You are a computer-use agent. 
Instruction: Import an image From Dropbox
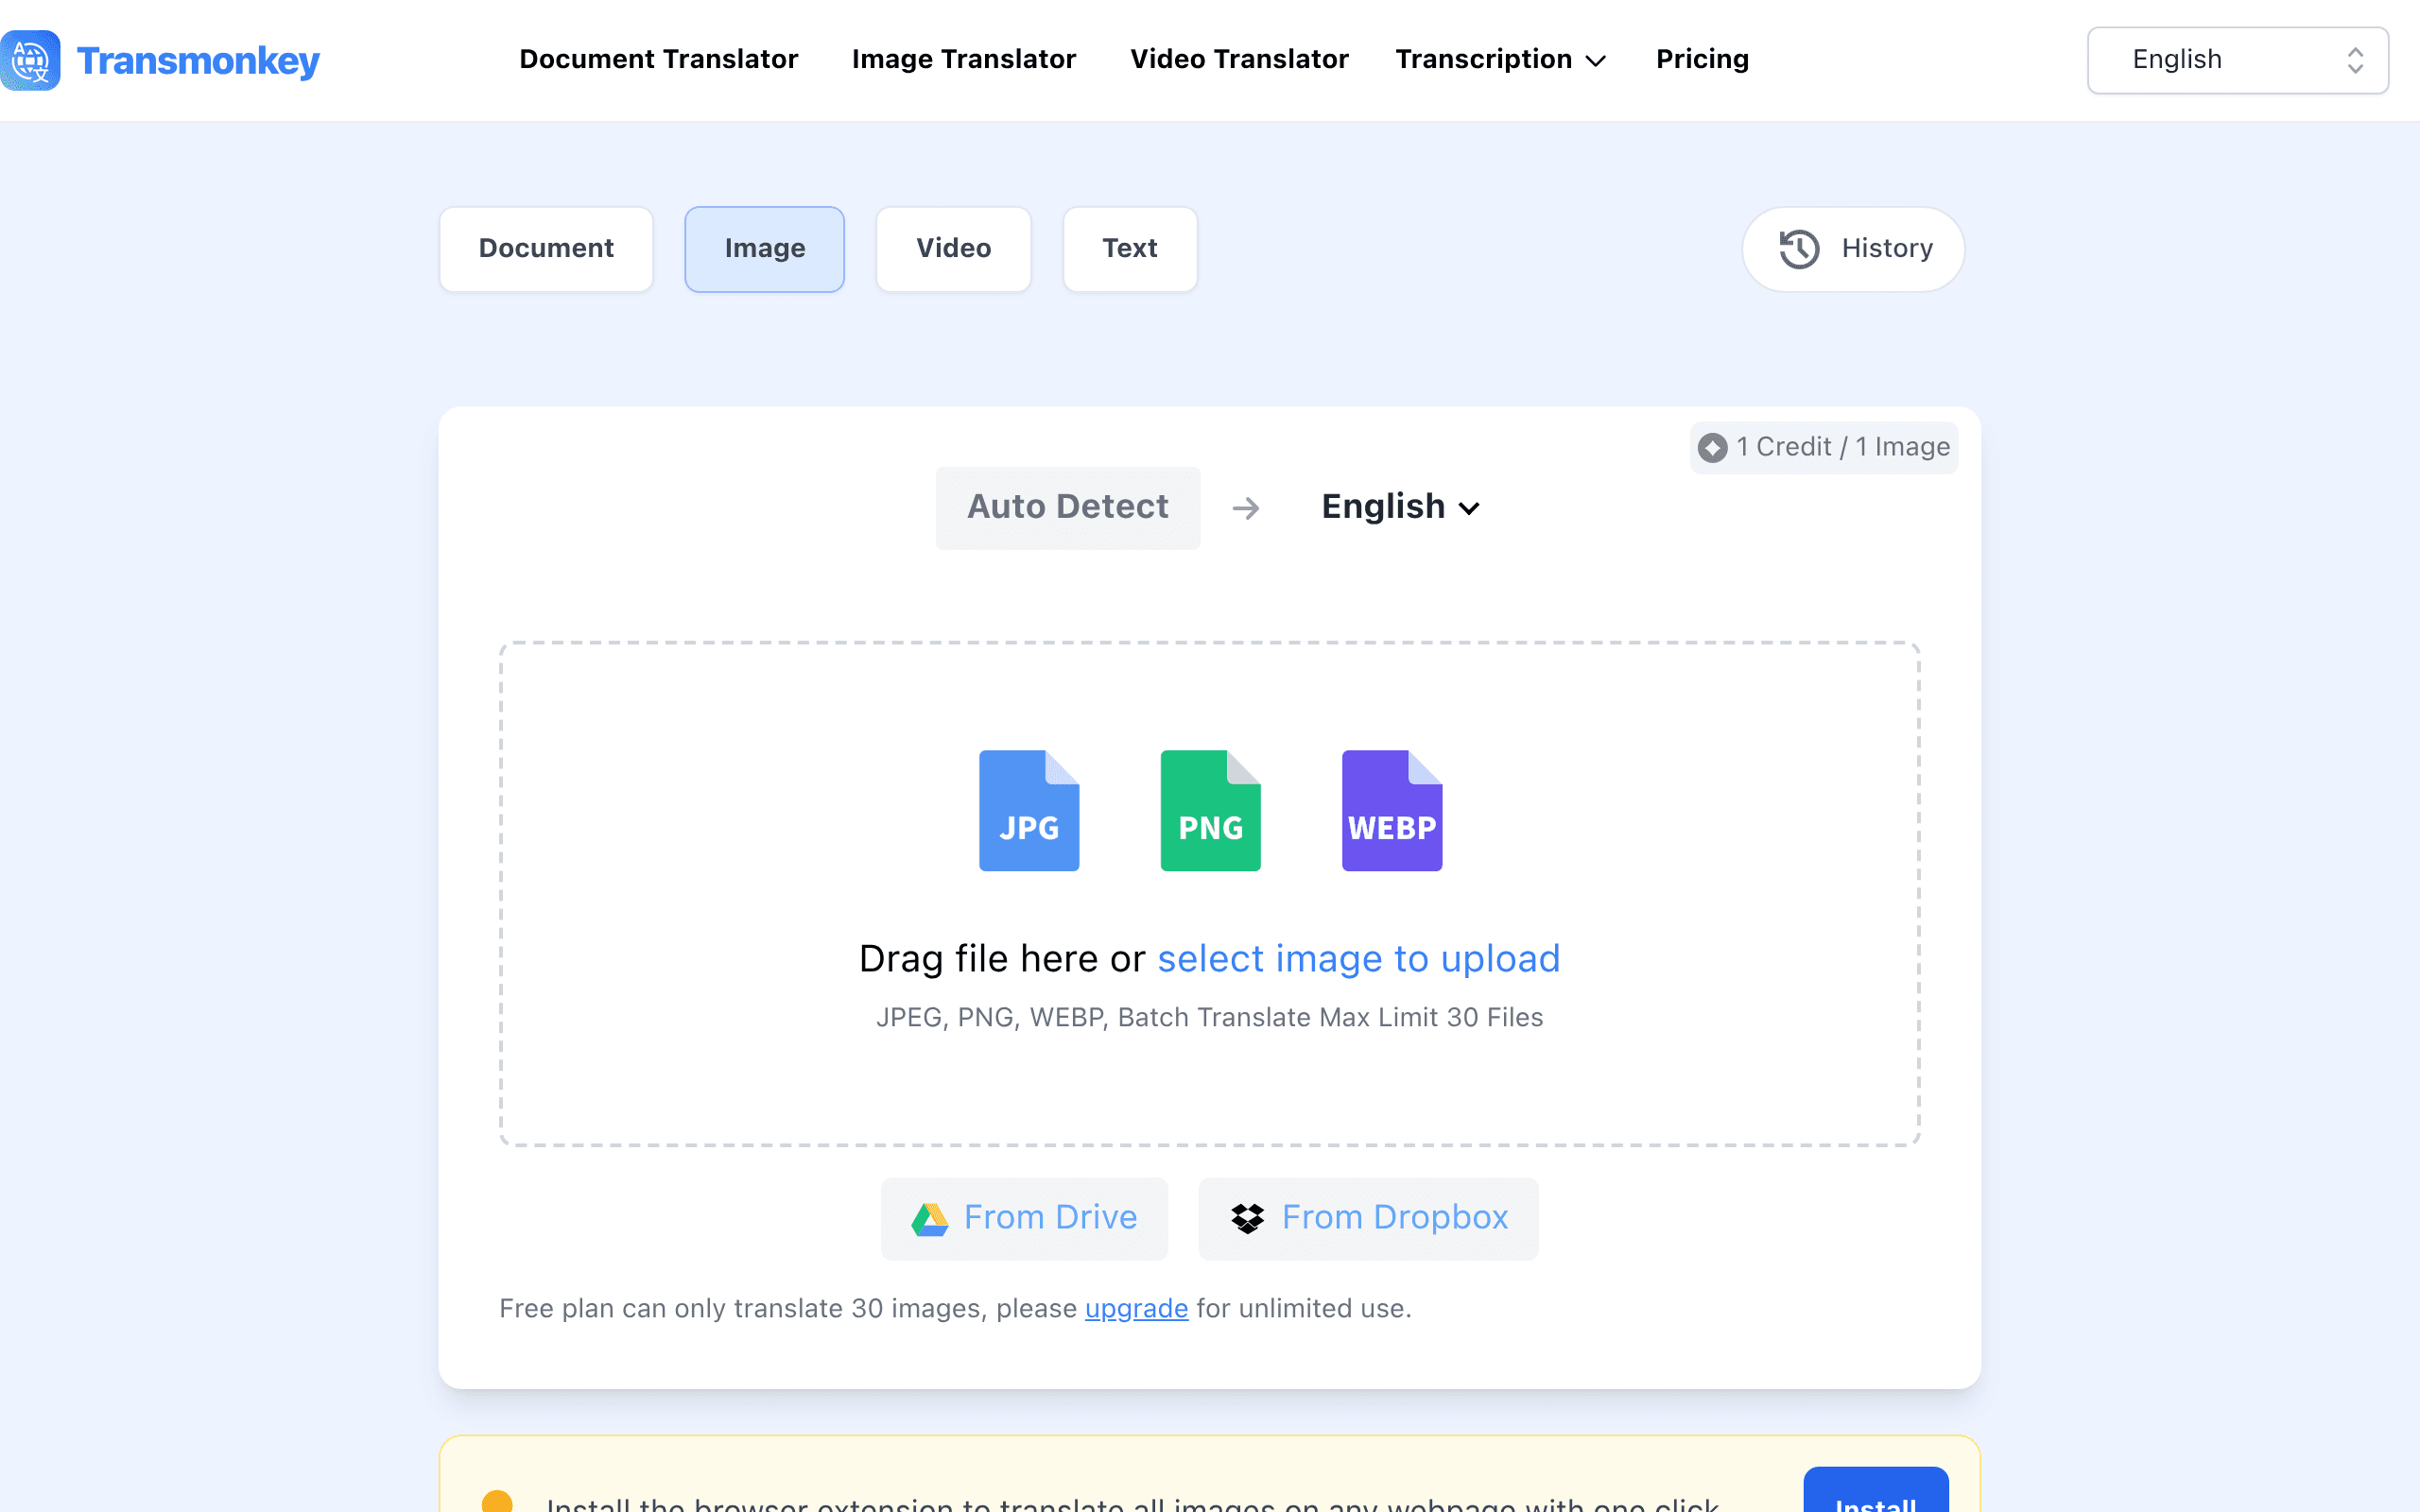(1368, 1218)
